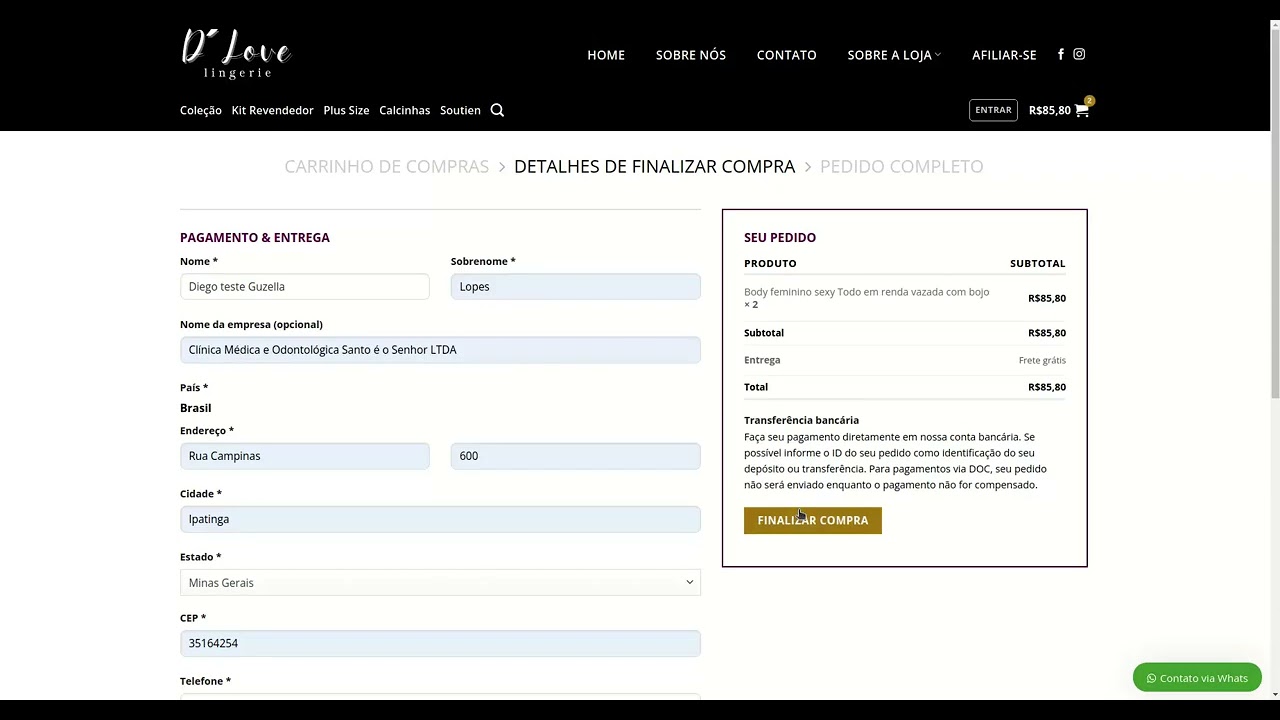Browse the Coleção category
Image resolution: width=1280 pixels, height=720 pixels.
pyautogui.click(x=201, y=110)
